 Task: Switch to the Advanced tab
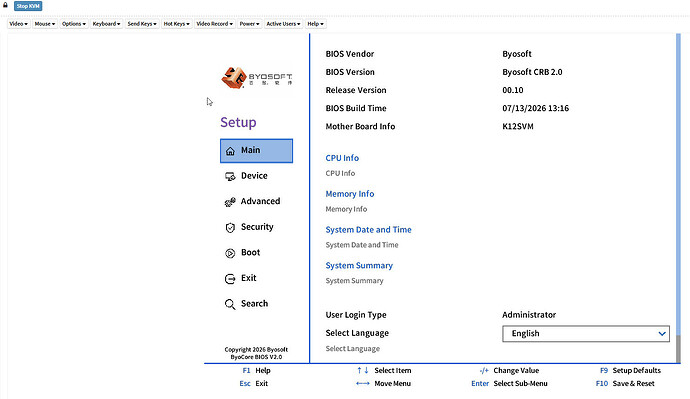pyautogui.click(x=257, y=201)
